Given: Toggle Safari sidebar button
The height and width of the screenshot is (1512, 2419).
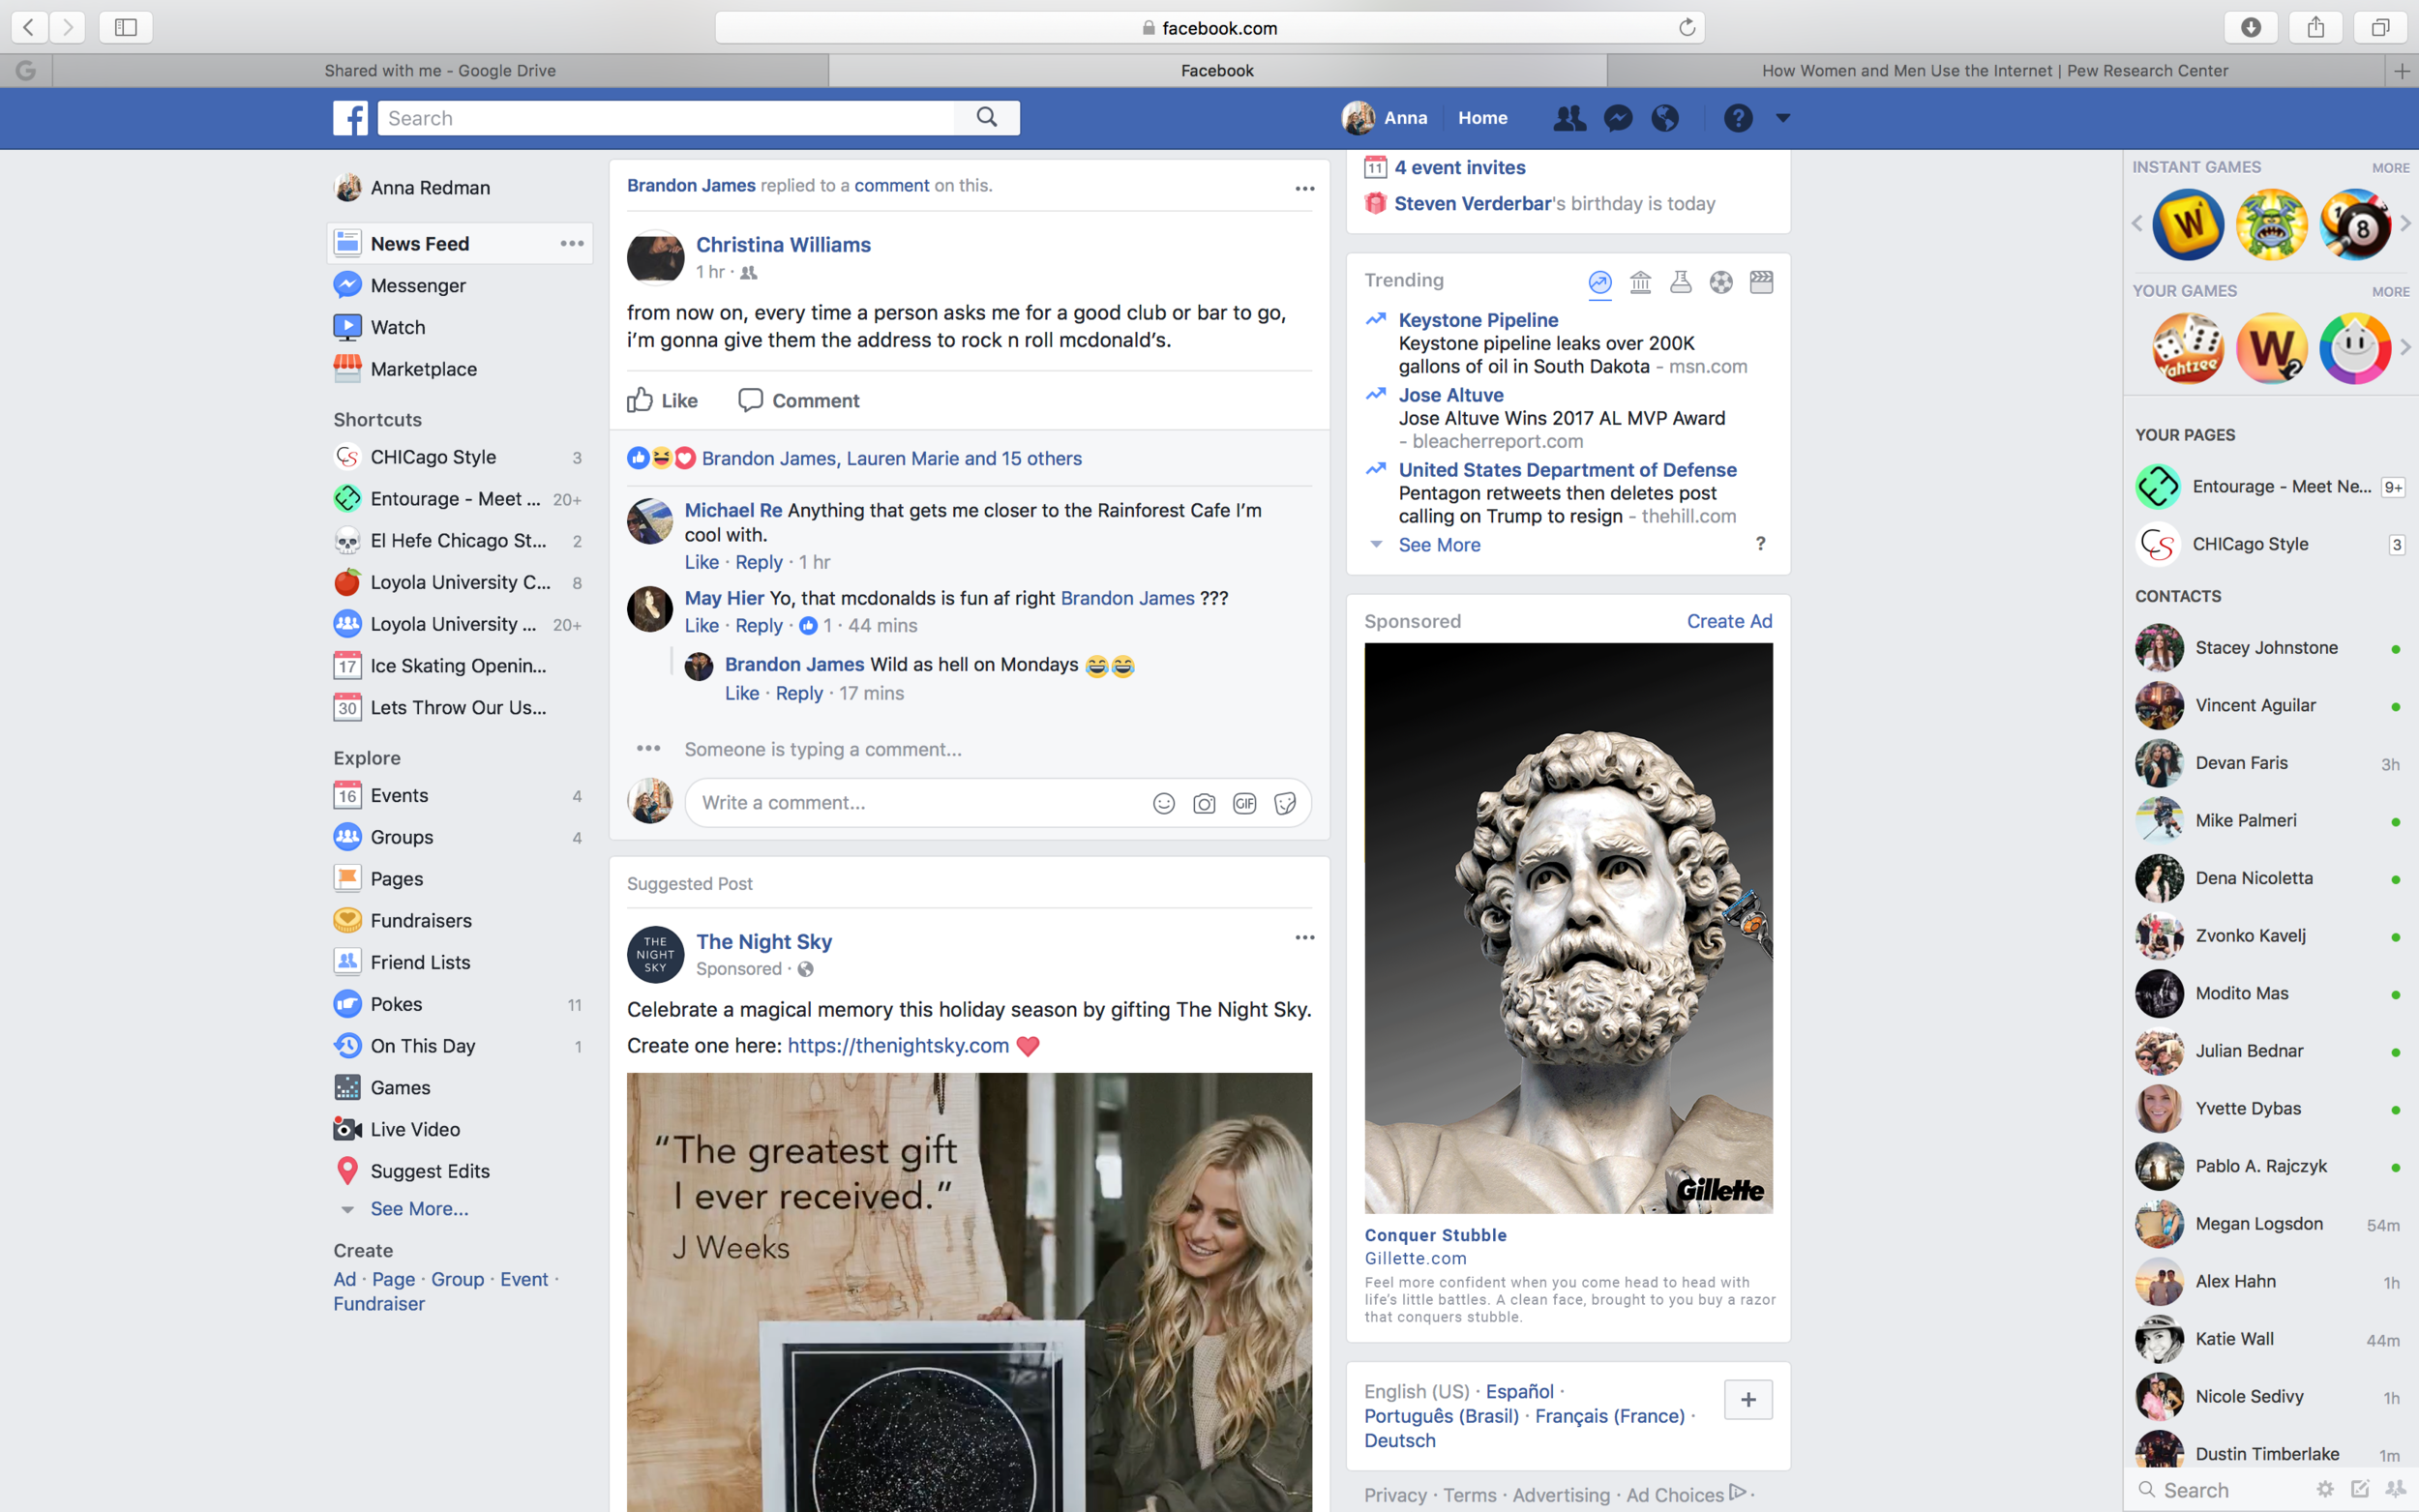Looking at the screenshot, I should (126, 27).
